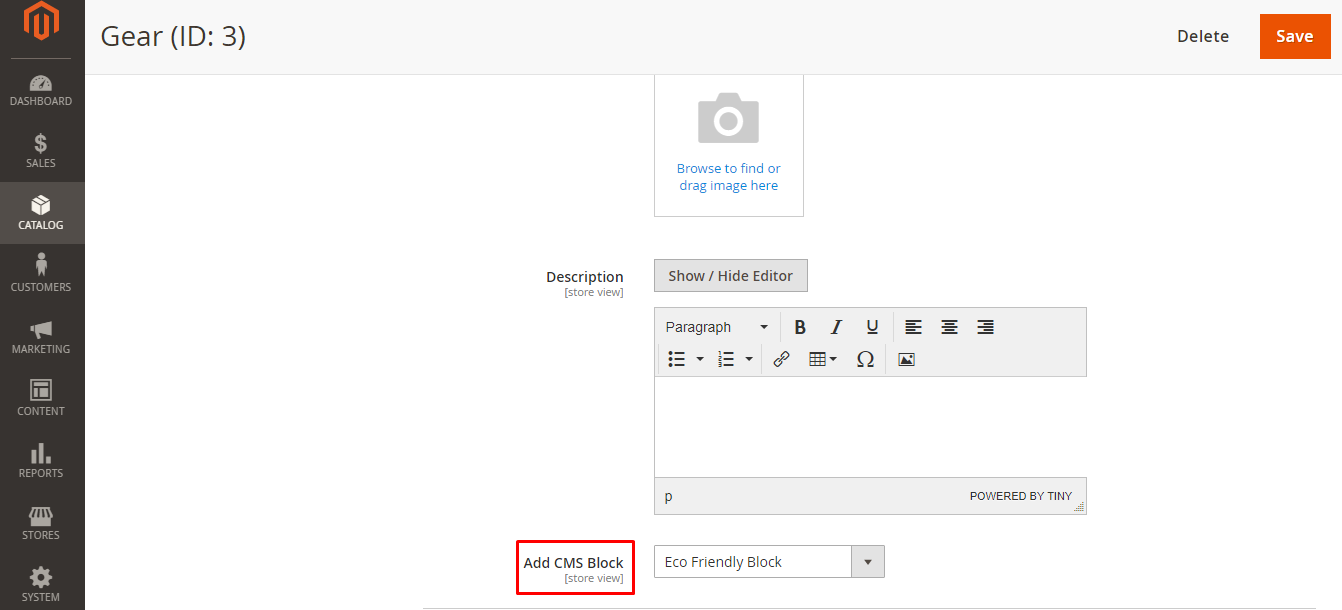Open the Paragraph format dropdown
The height and width of the screenshot is (610, 1342).
717,327
